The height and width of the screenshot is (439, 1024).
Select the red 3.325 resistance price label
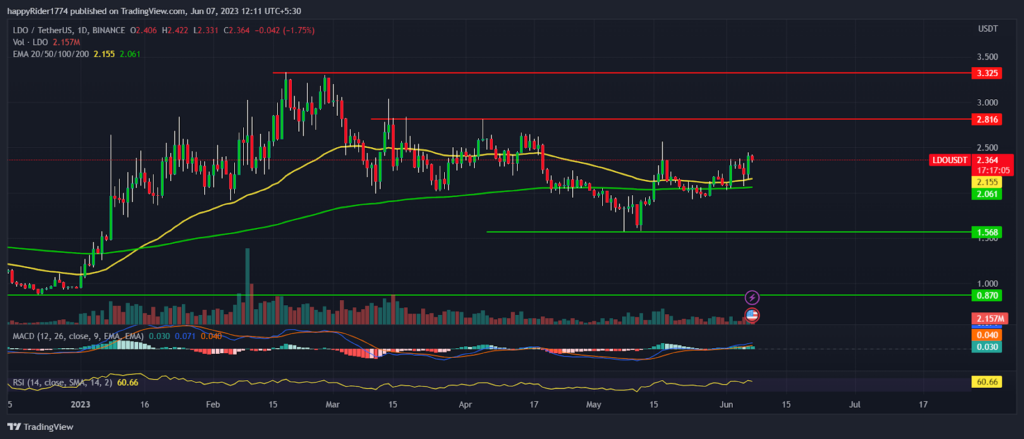click(986, 73)
